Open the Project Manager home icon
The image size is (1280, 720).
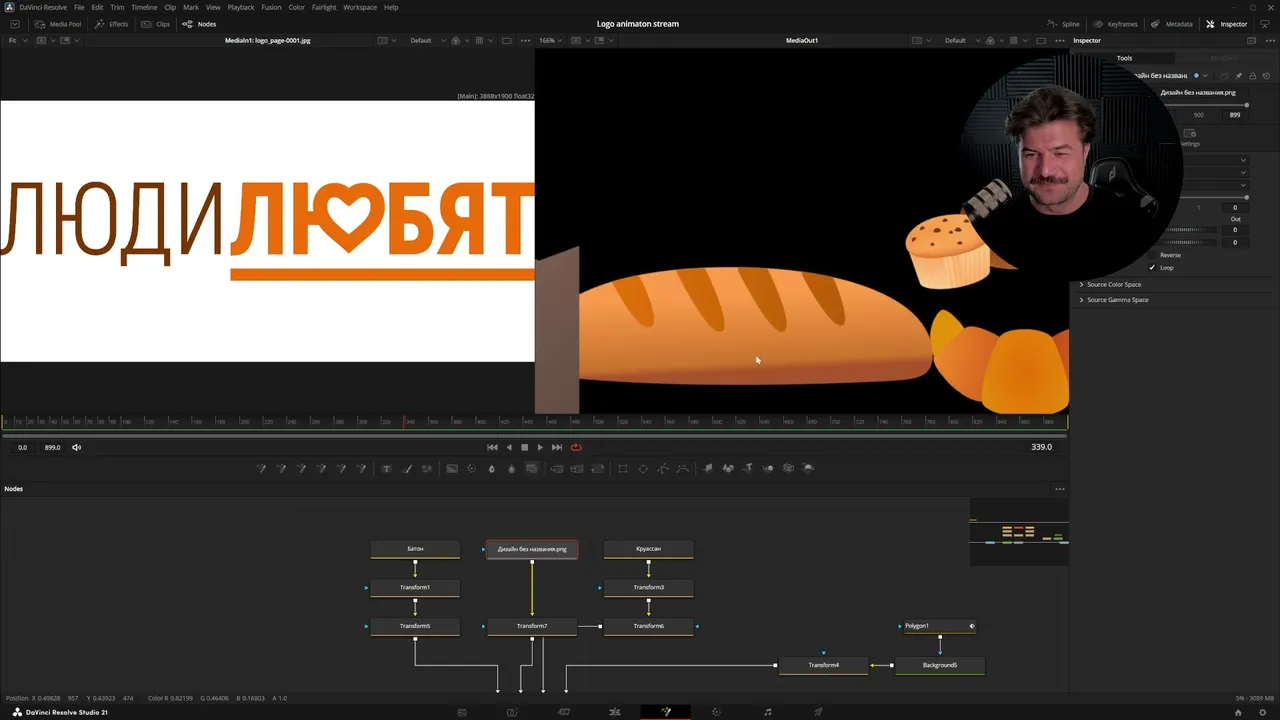(x=1238, y=712)
